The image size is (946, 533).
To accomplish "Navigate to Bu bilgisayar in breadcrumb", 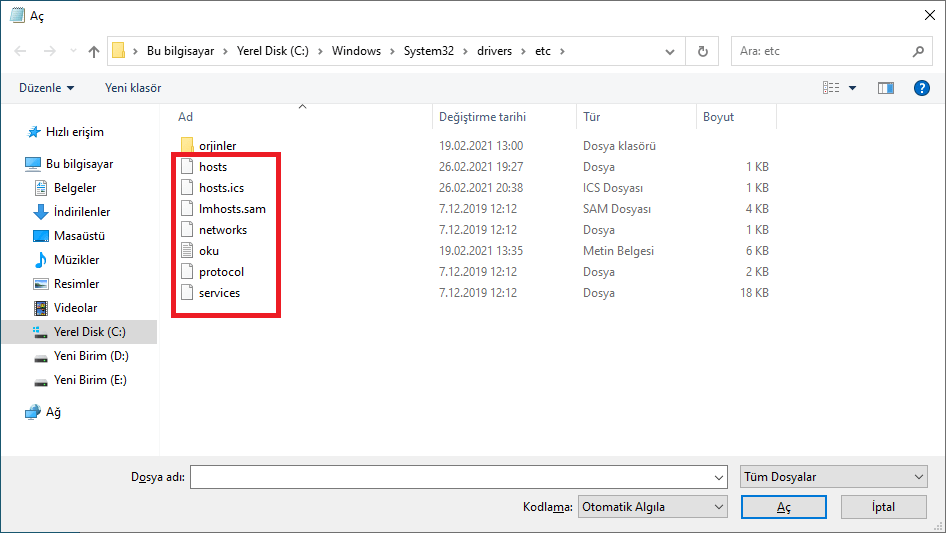I will 180,51.
